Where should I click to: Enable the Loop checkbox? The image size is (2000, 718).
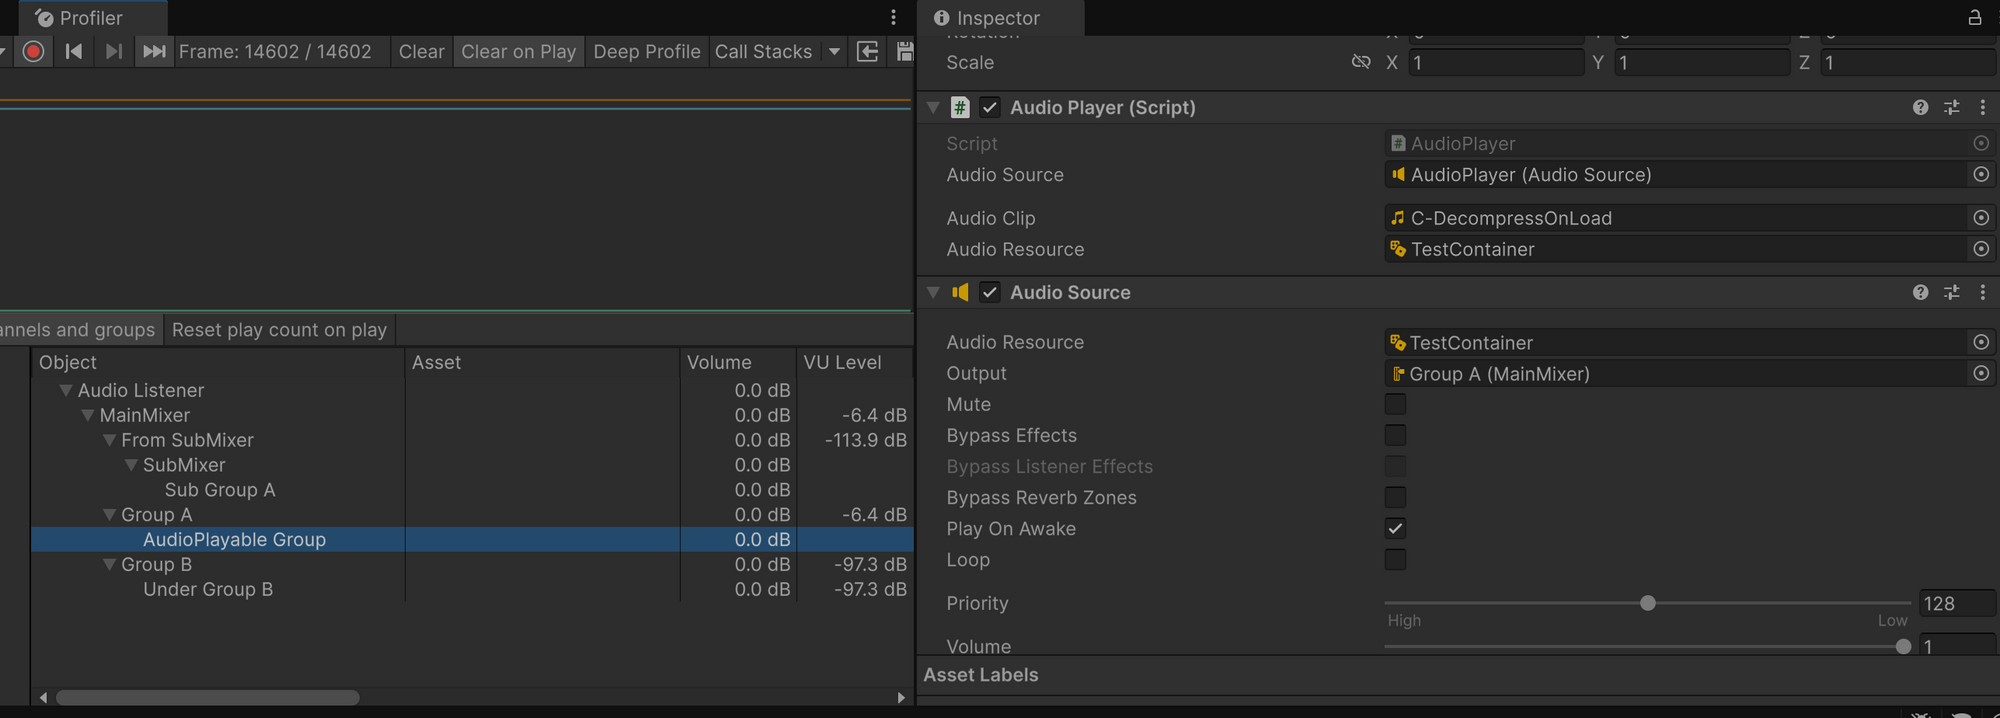(x=1395, y=560)
